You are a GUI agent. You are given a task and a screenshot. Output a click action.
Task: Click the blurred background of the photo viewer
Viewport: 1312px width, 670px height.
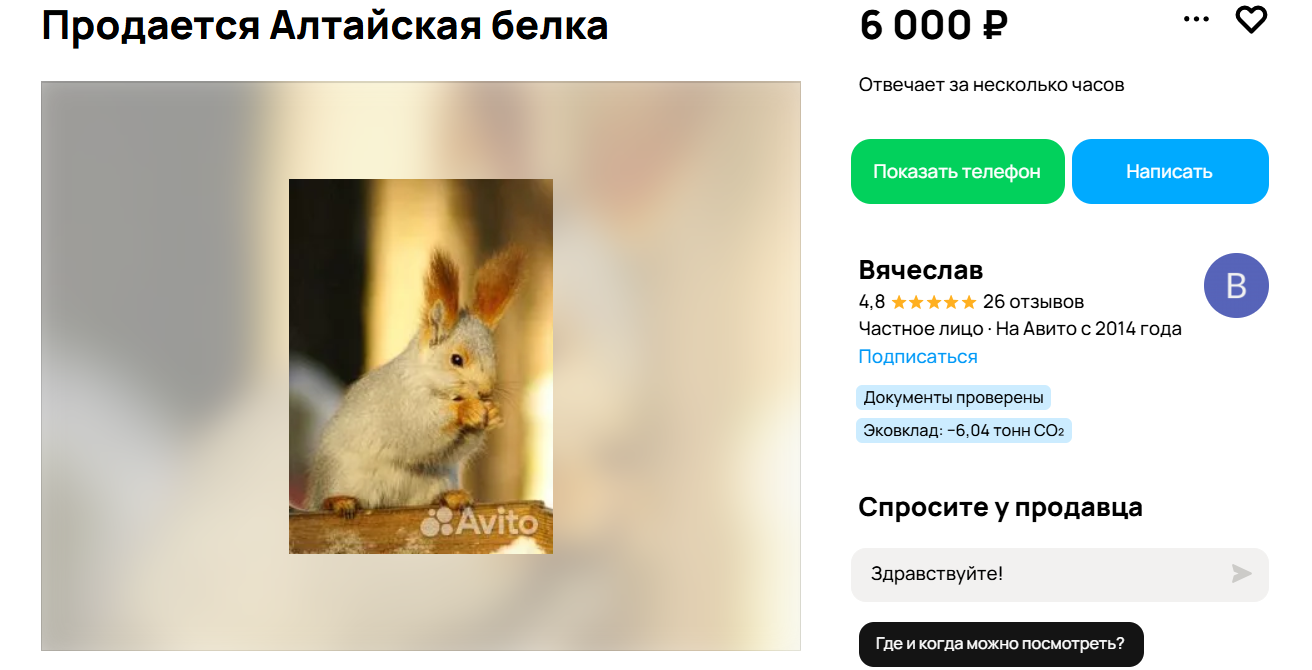tap(160, 366)
